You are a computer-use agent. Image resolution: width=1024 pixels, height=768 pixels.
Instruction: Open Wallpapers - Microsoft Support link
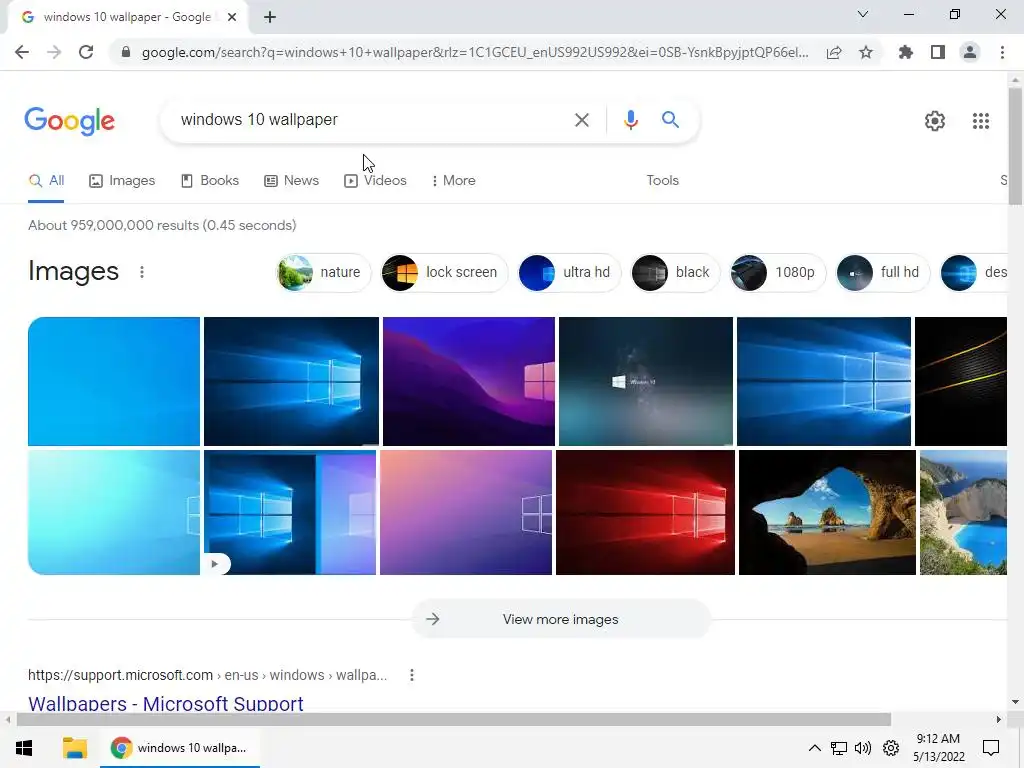[166, 704]
